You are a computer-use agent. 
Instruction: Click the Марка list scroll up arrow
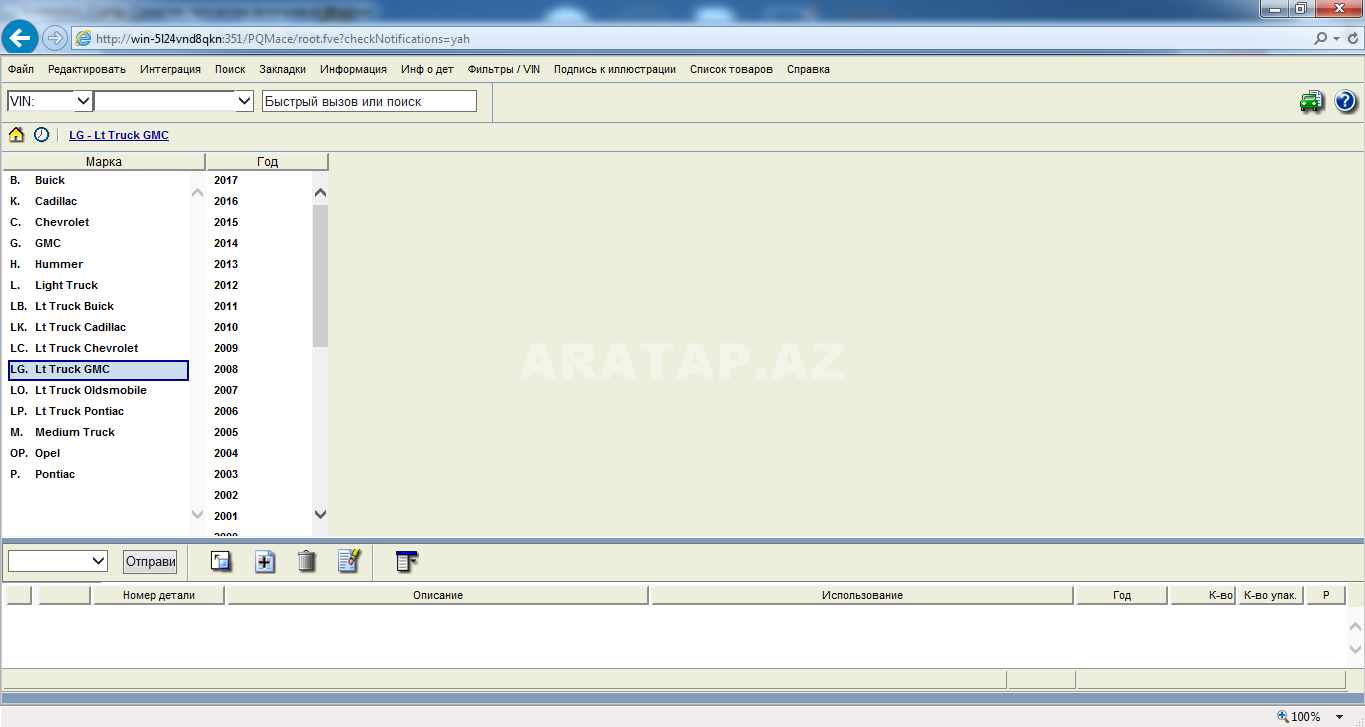click(x=197, y=192)
